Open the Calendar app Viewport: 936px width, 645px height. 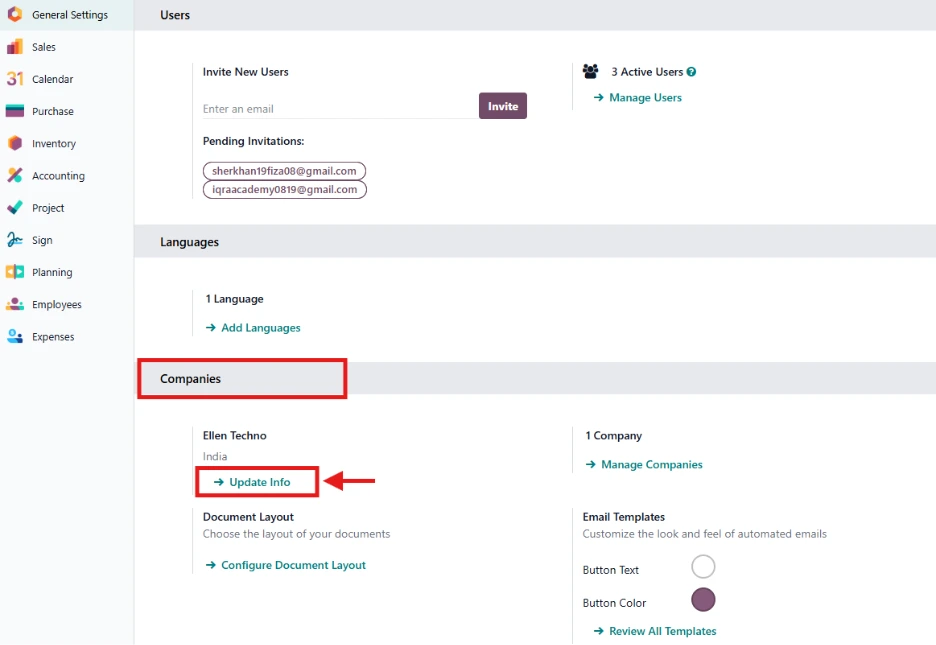[x=53, y=79]
